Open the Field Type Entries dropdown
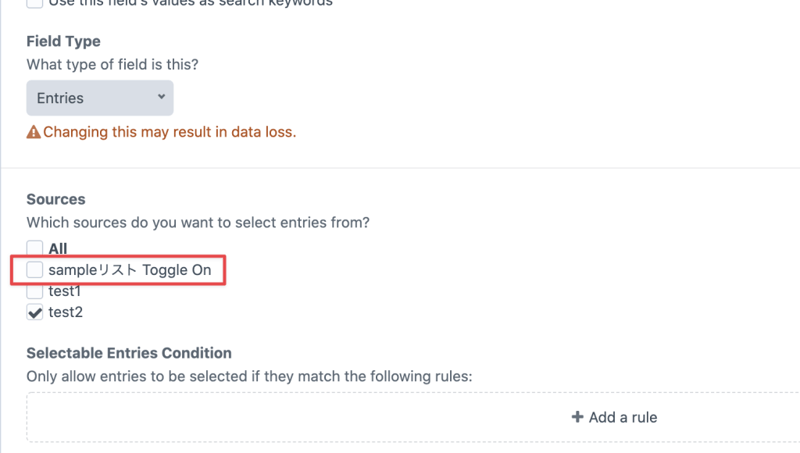This screenshot has width=800, height=453. [99, 98]
